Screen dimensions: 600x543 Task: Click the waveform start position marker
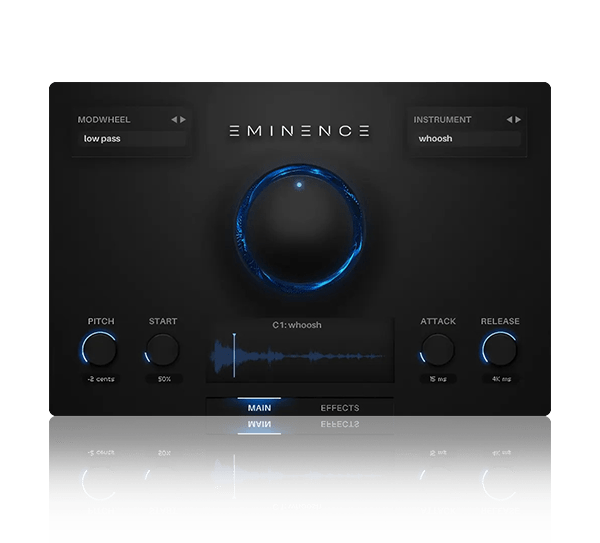234,355
